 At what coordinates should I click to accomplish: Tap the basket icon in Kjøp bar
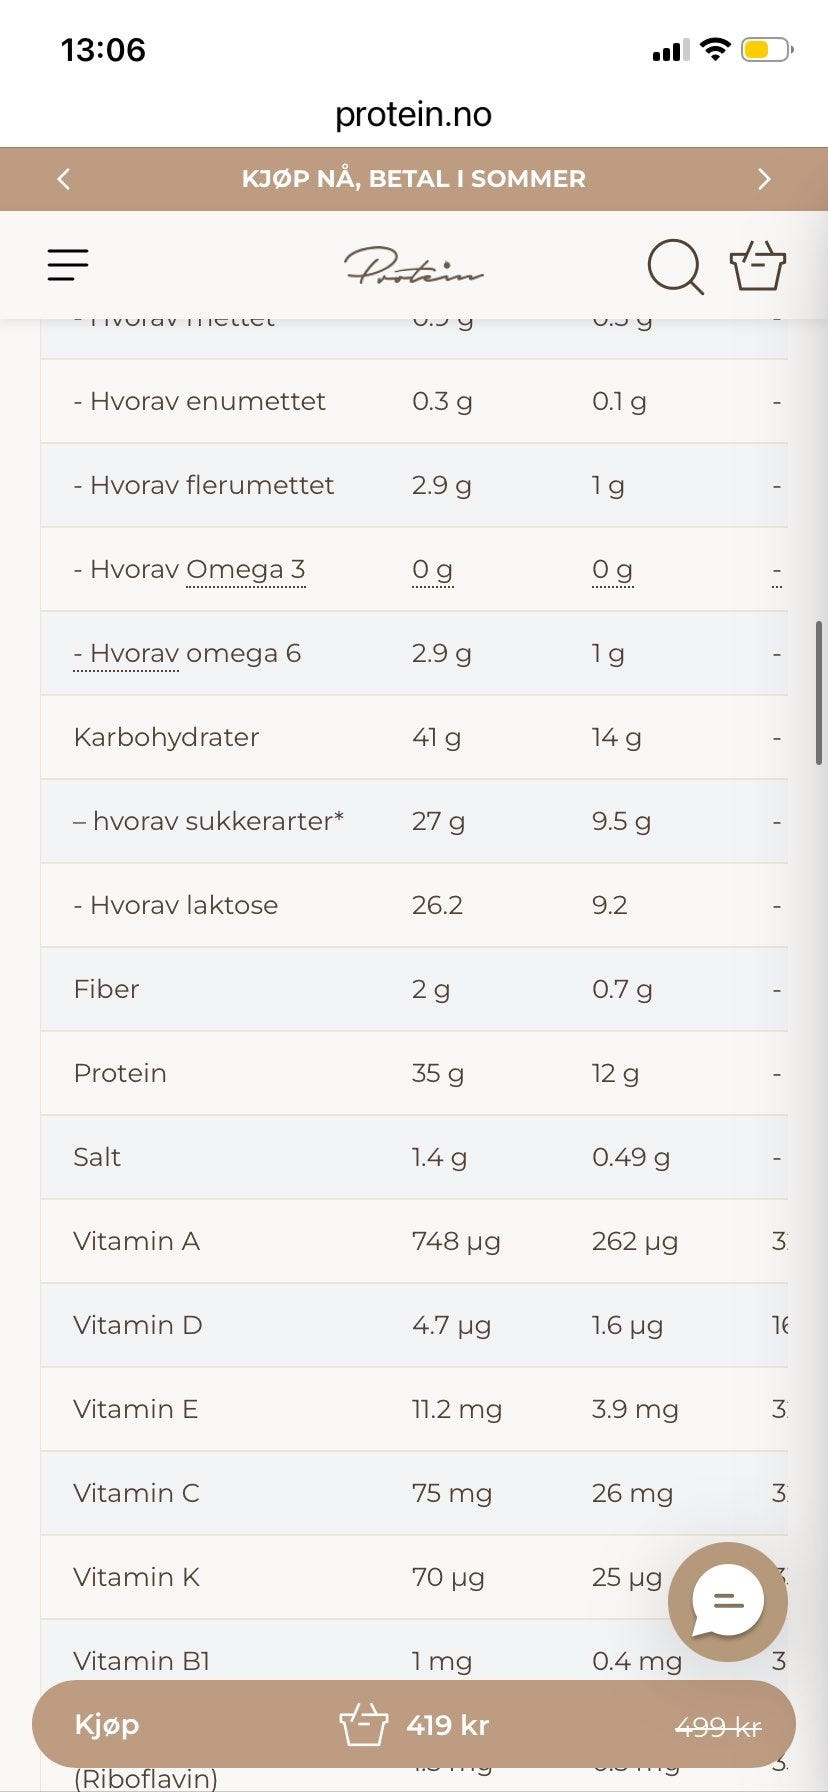[x=363, y=1725]
